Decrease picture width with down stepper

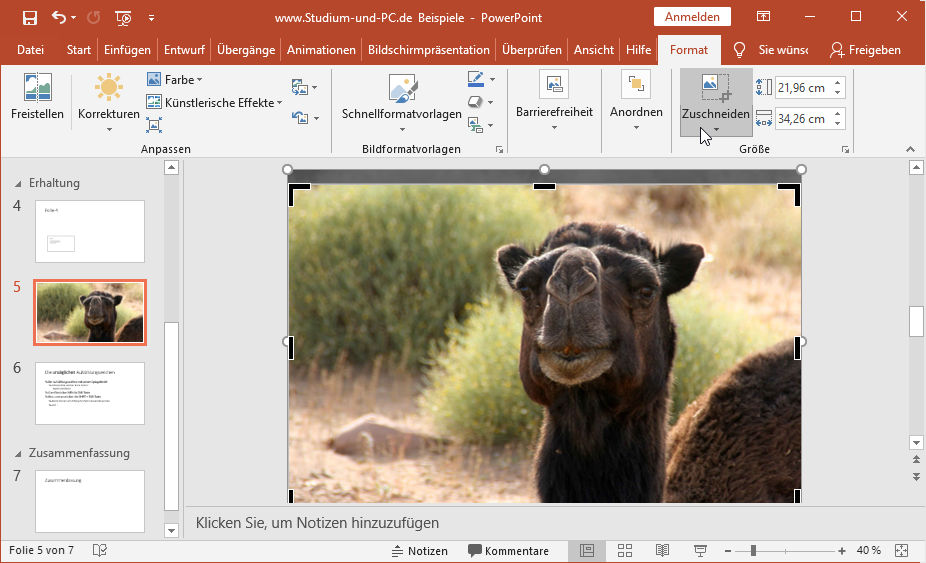(837, 123)
